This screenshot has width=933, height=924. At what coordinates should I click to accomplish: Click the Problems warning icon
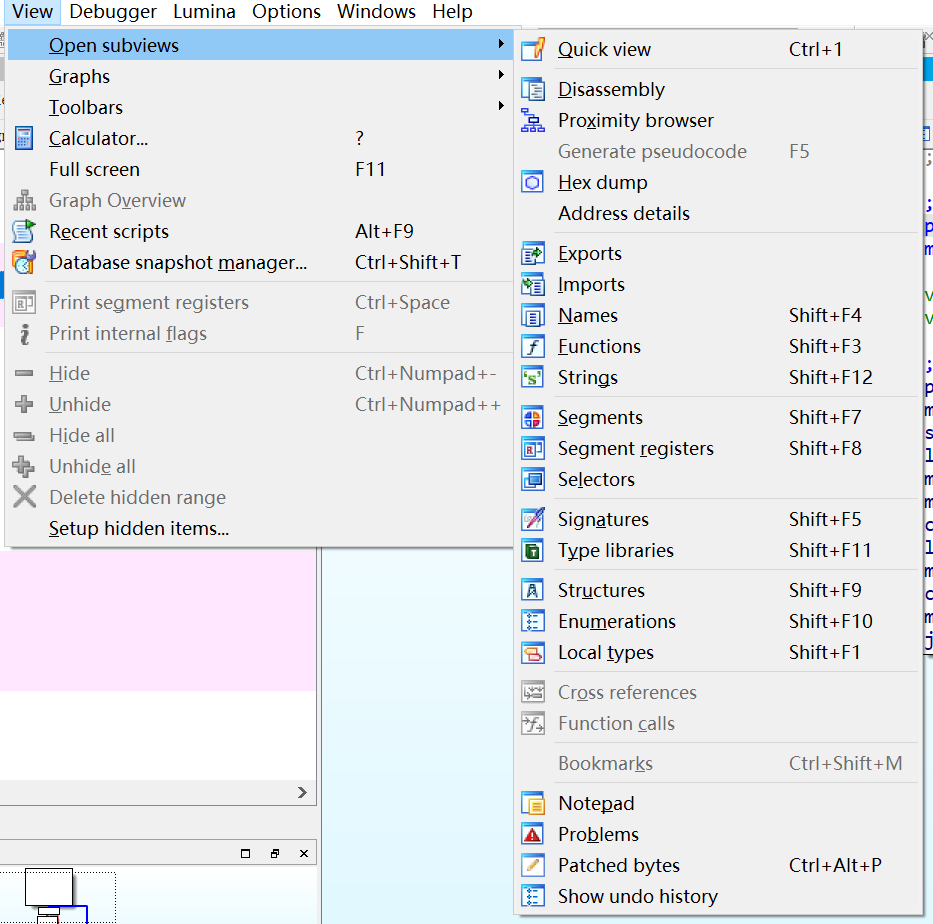pos(533,834)
